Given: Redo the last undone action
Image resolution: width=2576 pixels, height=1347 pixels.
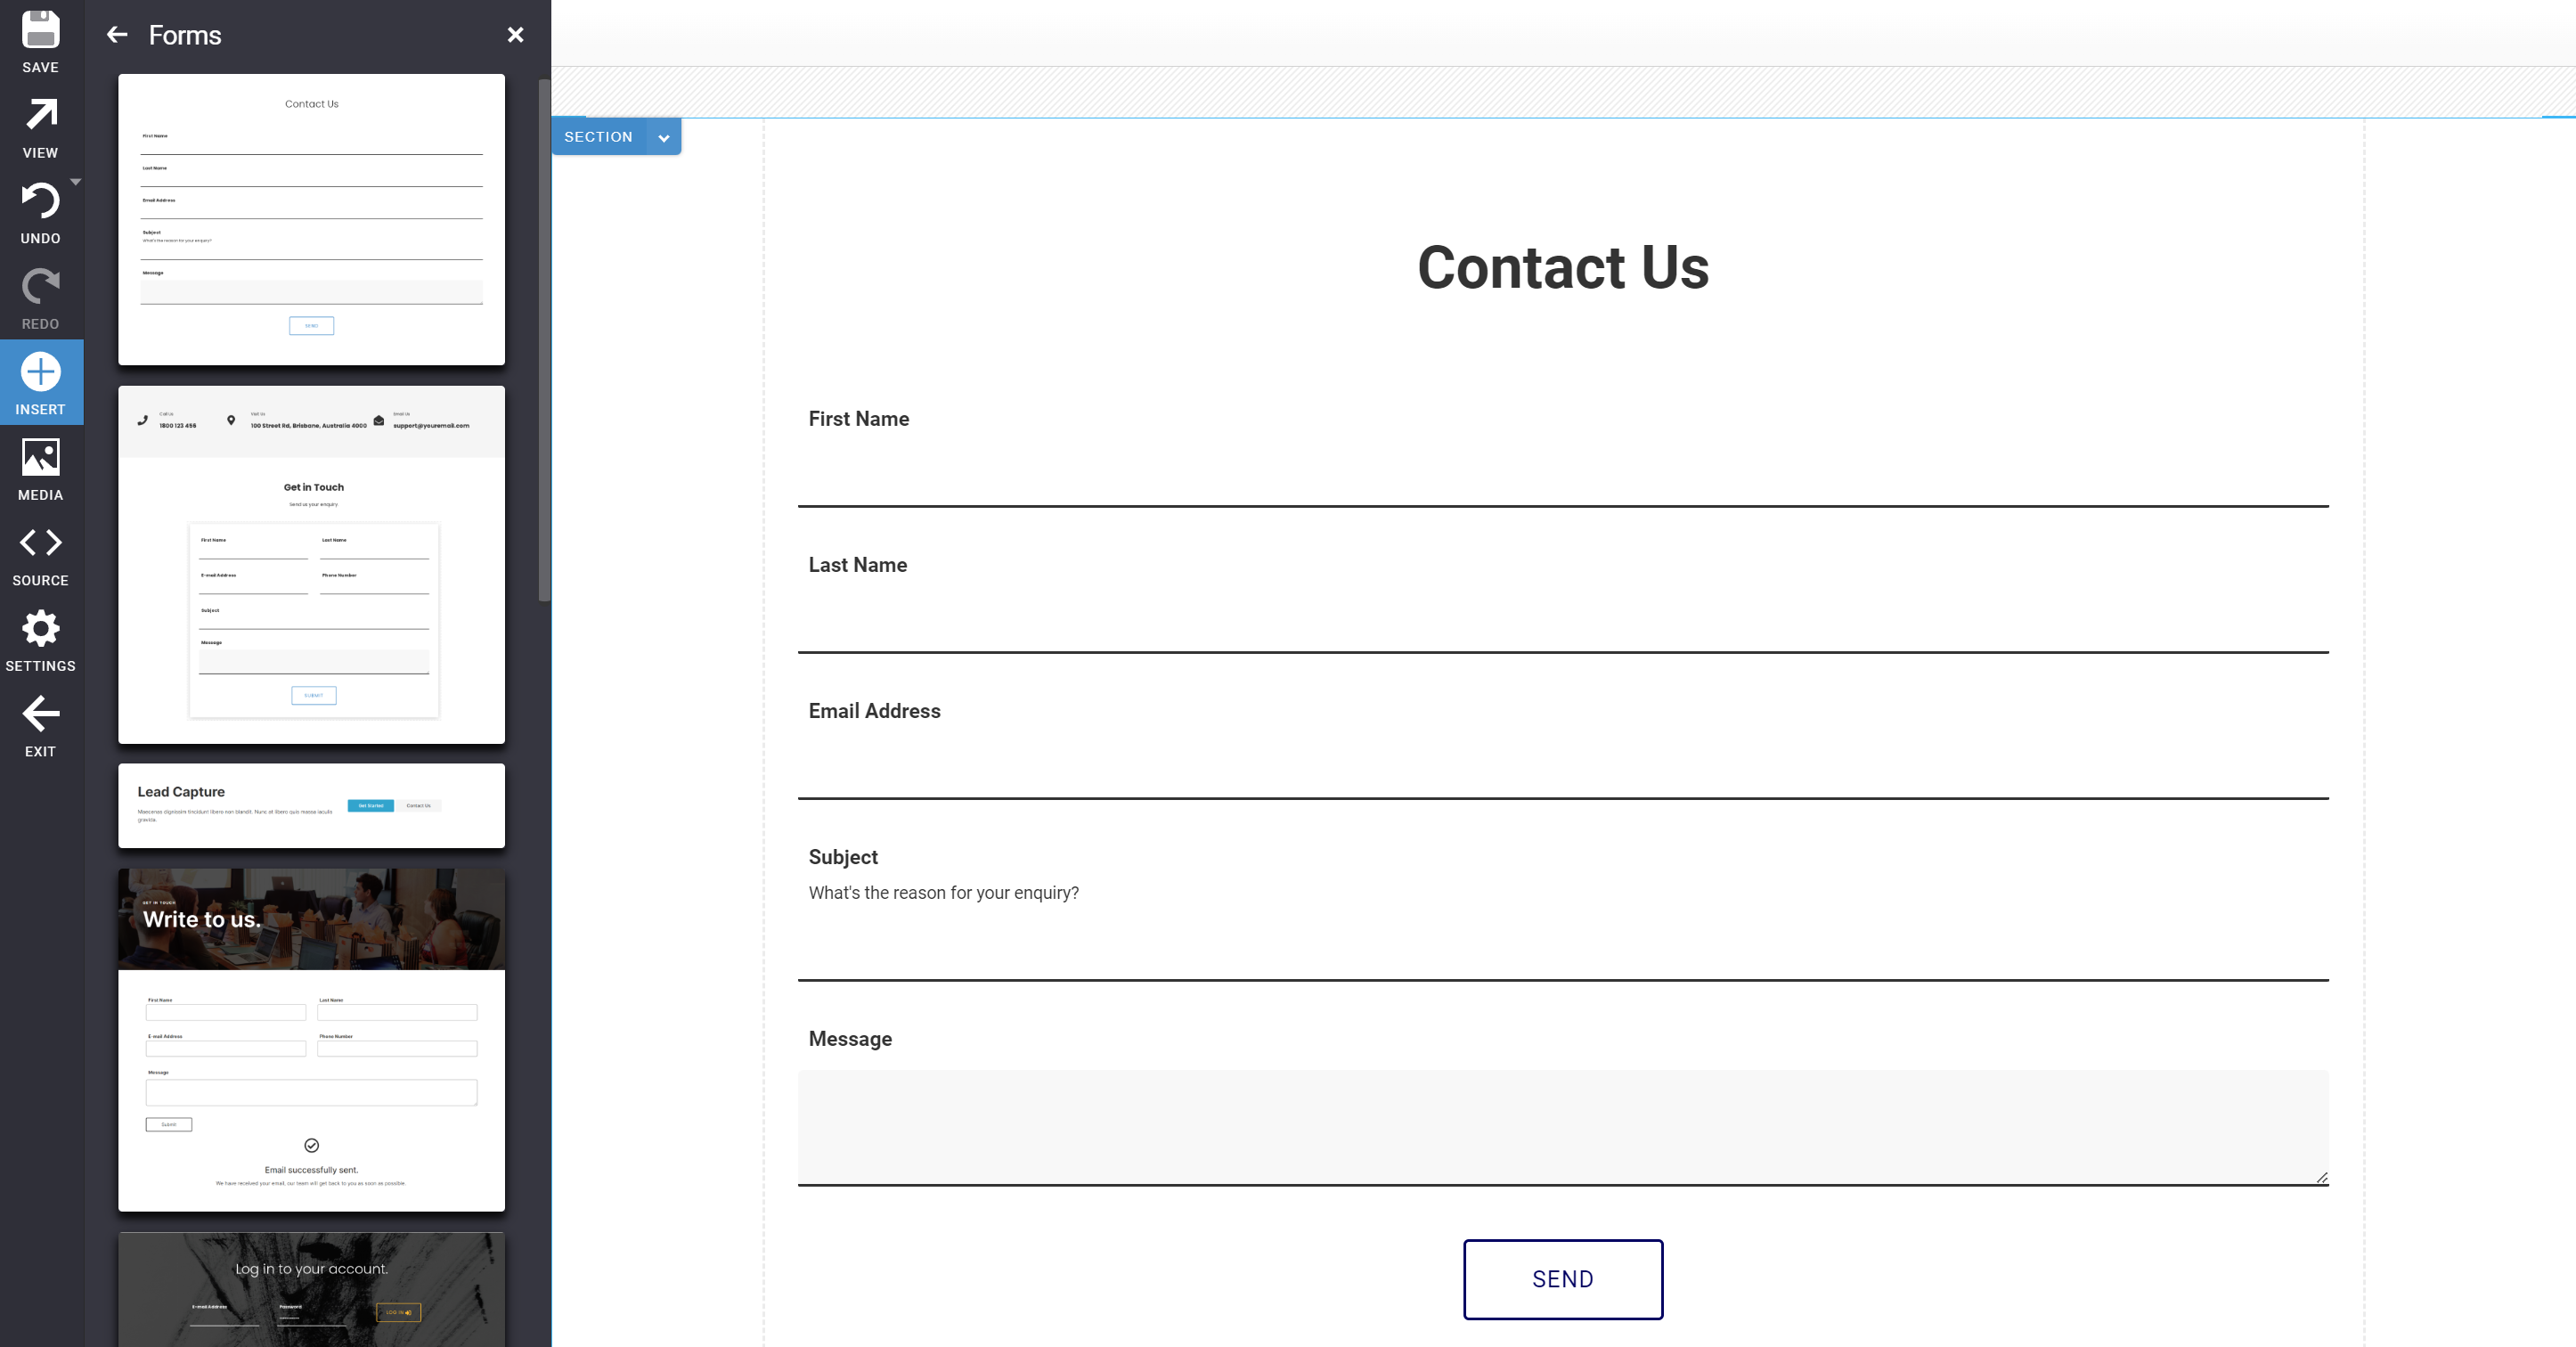Looking at the screenshot, I should [41, 287].
